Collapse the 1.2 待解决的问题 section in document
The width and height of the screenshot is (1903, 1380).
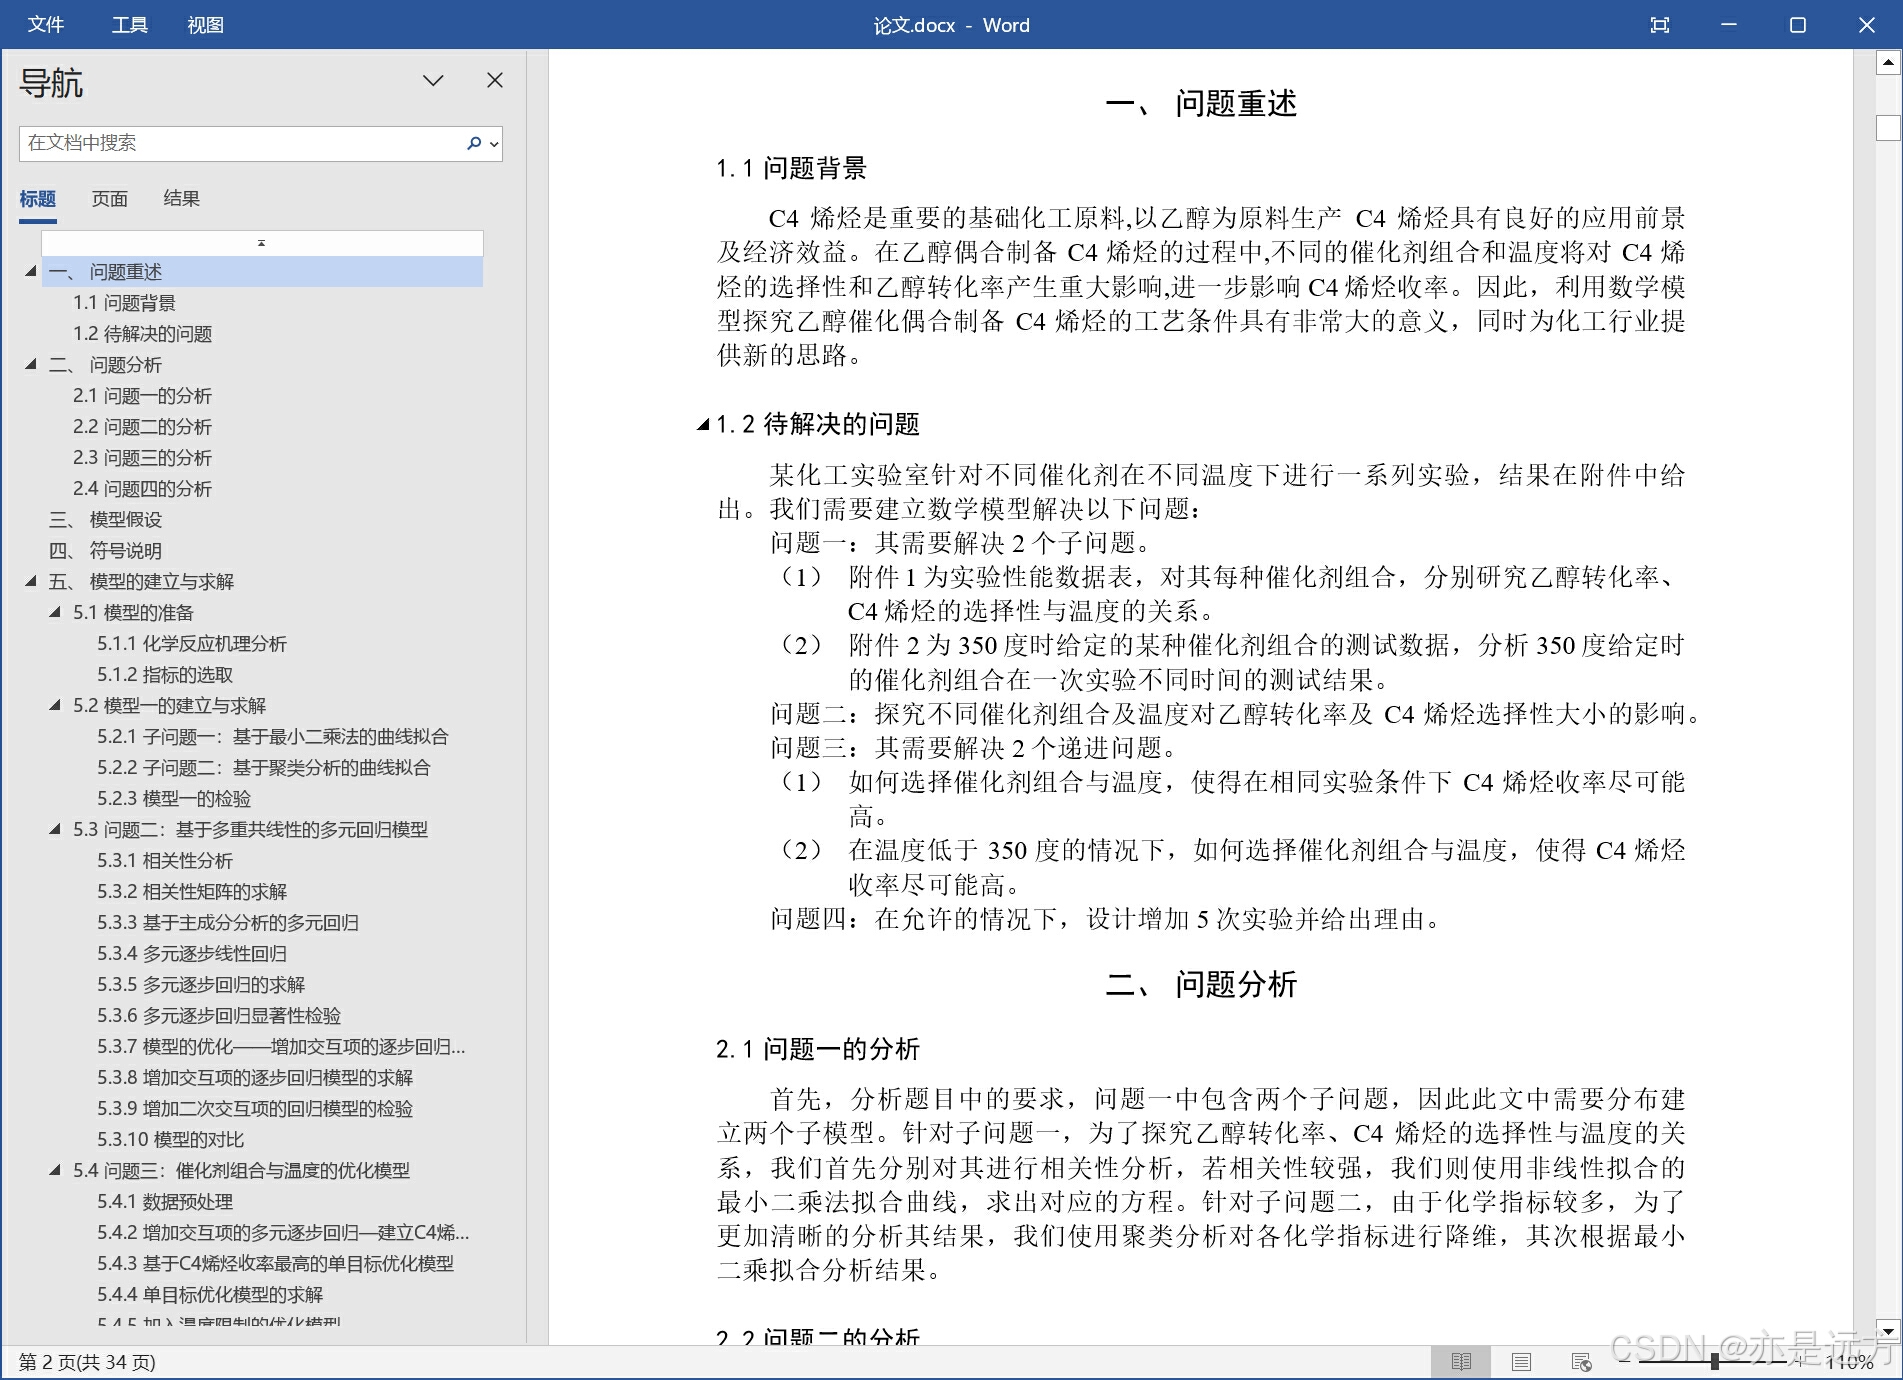coord(703,425)
